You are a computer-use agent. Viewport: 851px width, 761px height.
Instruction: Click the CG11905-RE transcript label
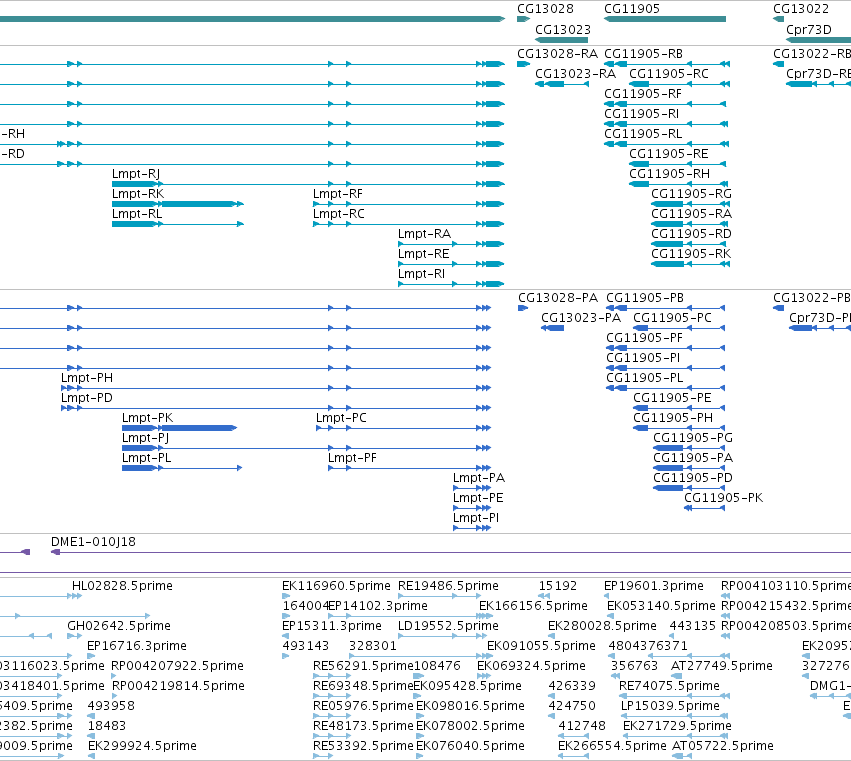(x=669, y=154)
